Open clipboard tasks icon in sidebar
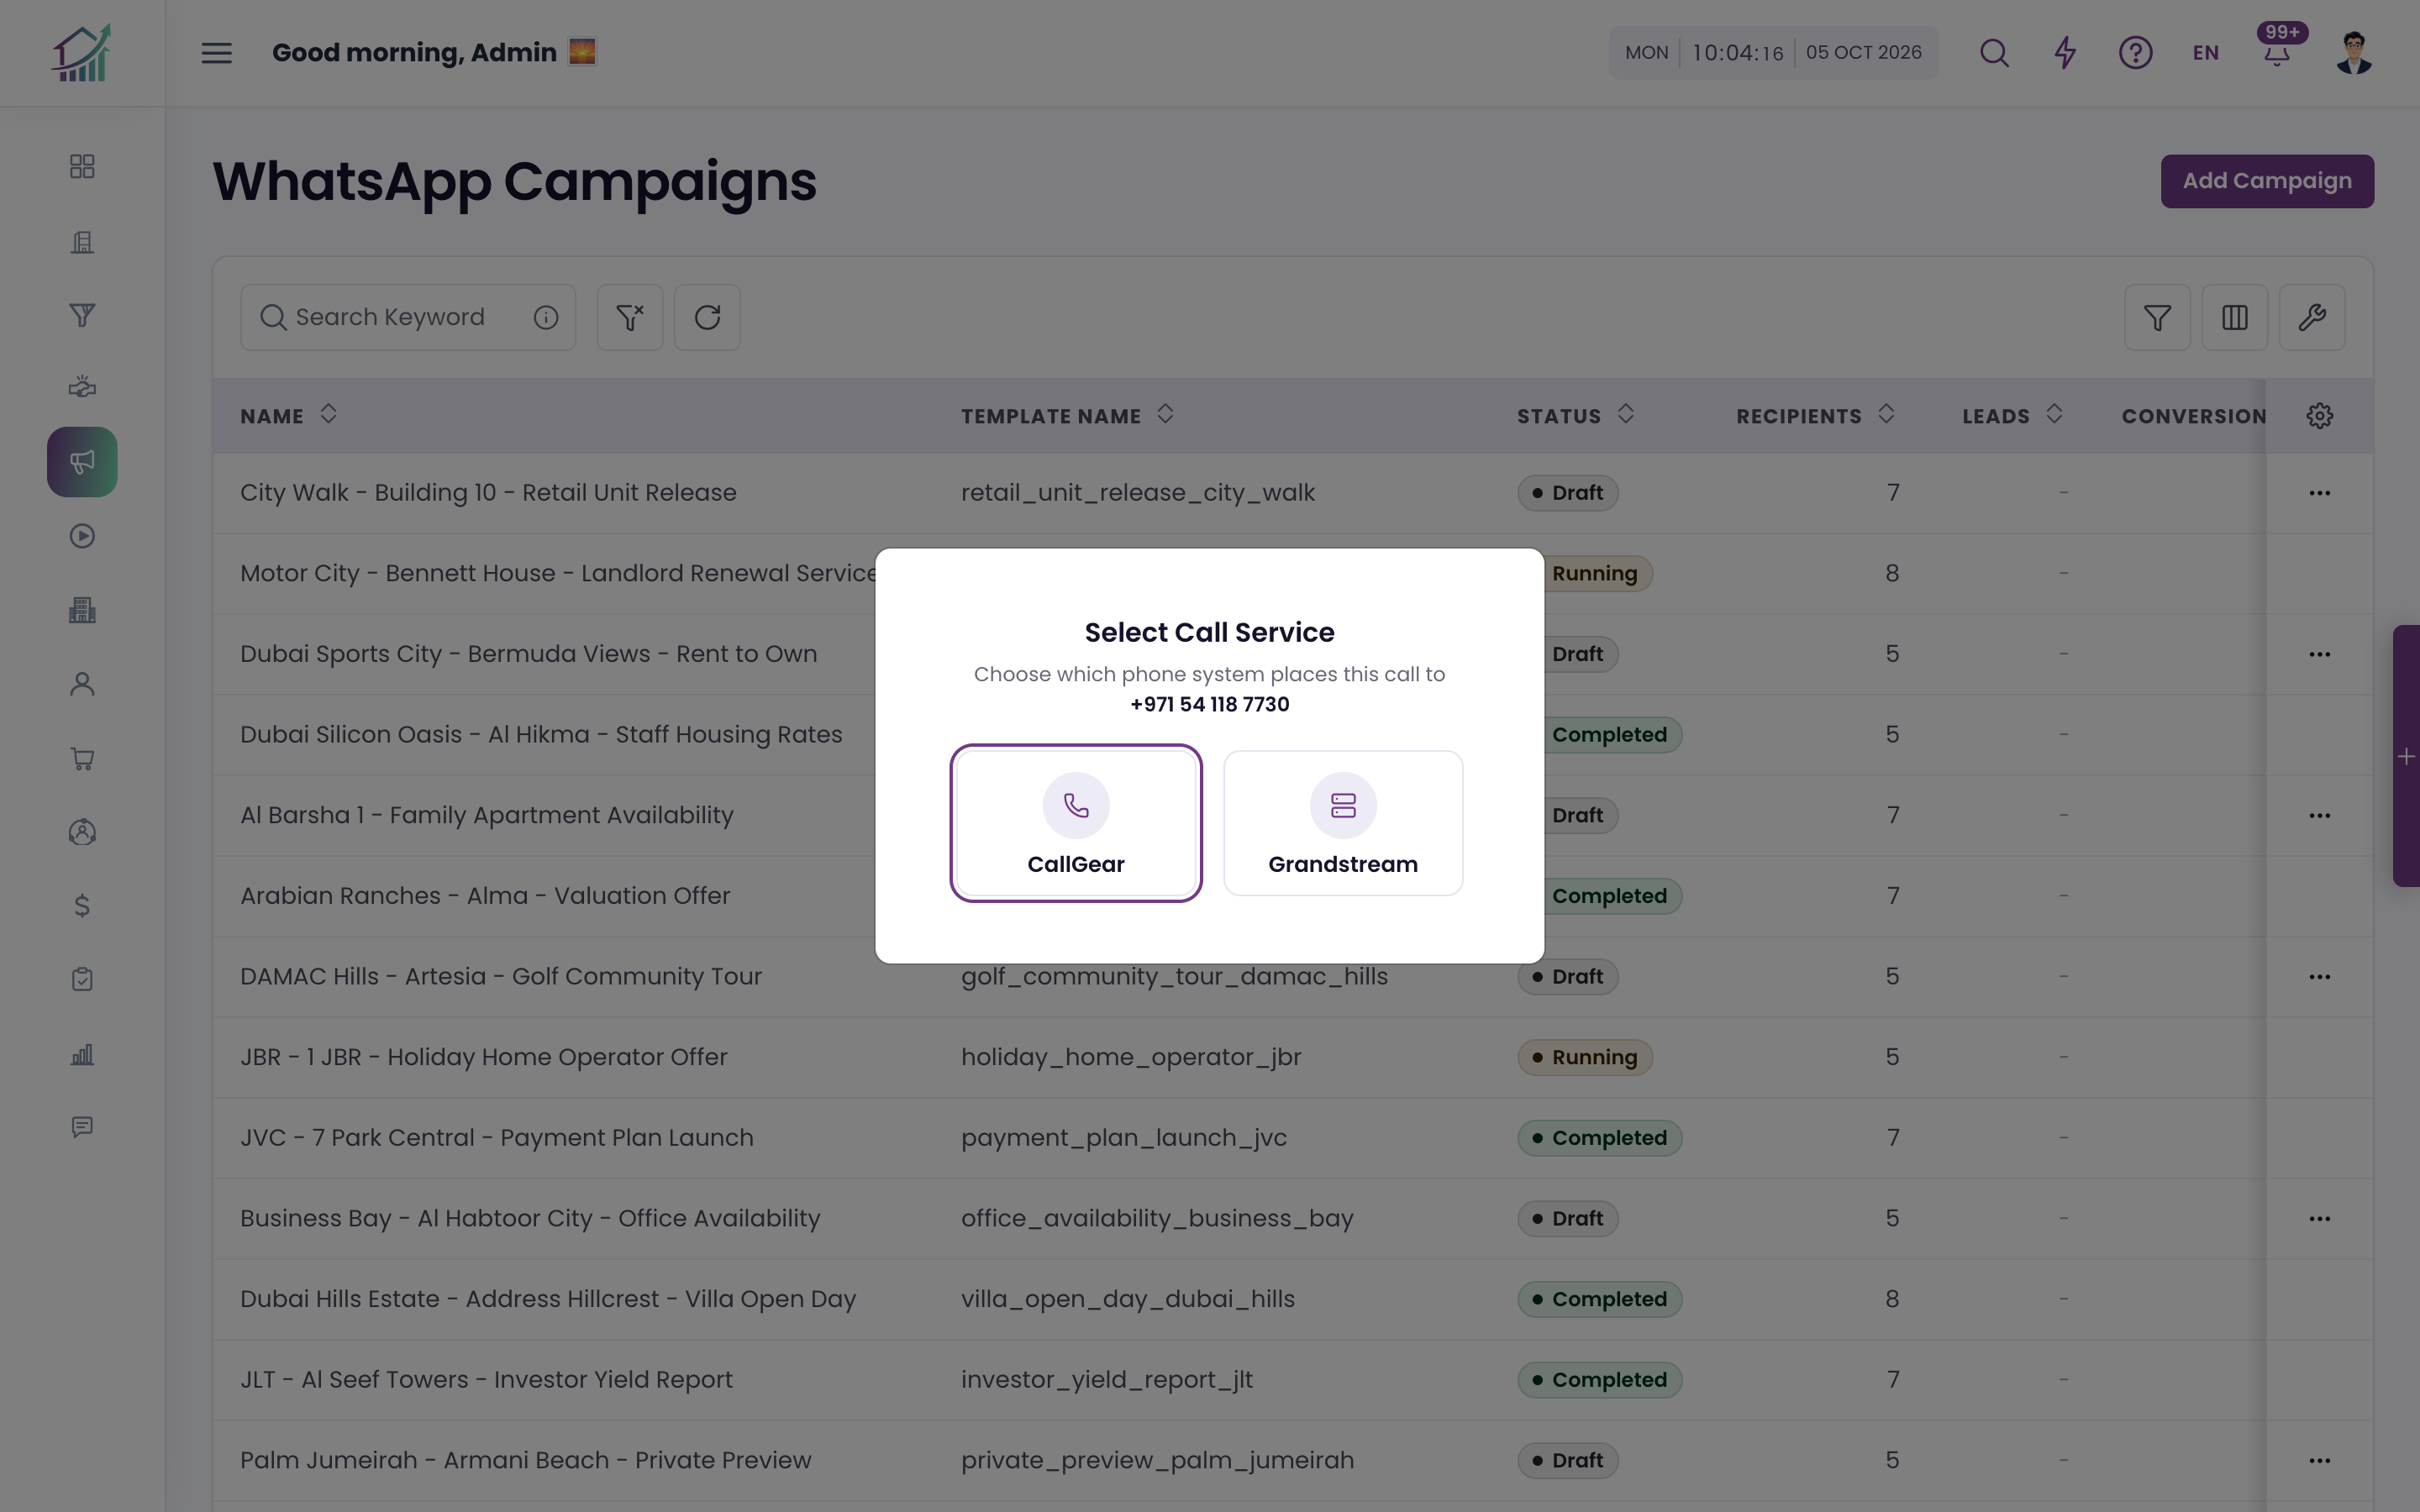 point(82,979)
